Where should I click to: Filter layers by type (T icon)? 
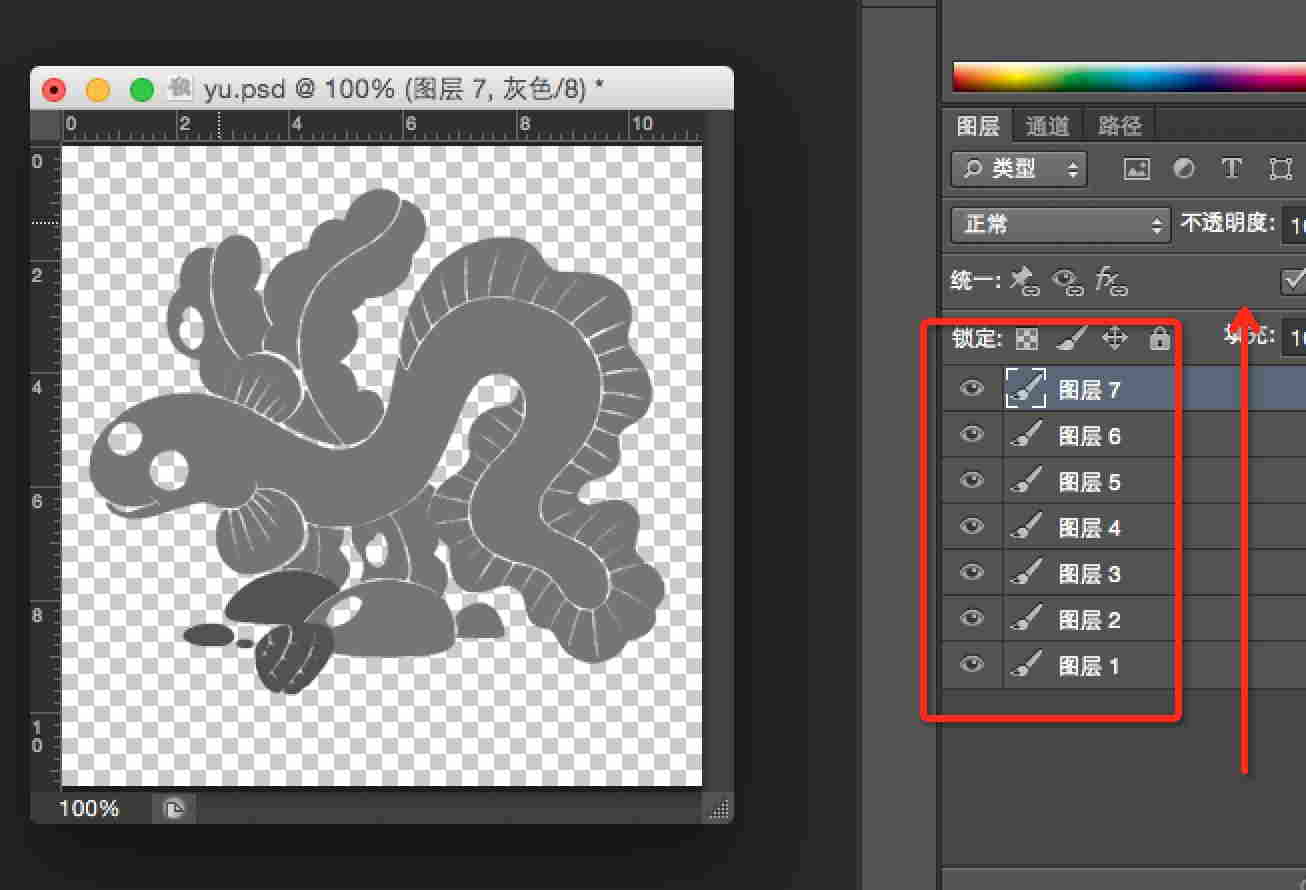[x=1232, y=169]
